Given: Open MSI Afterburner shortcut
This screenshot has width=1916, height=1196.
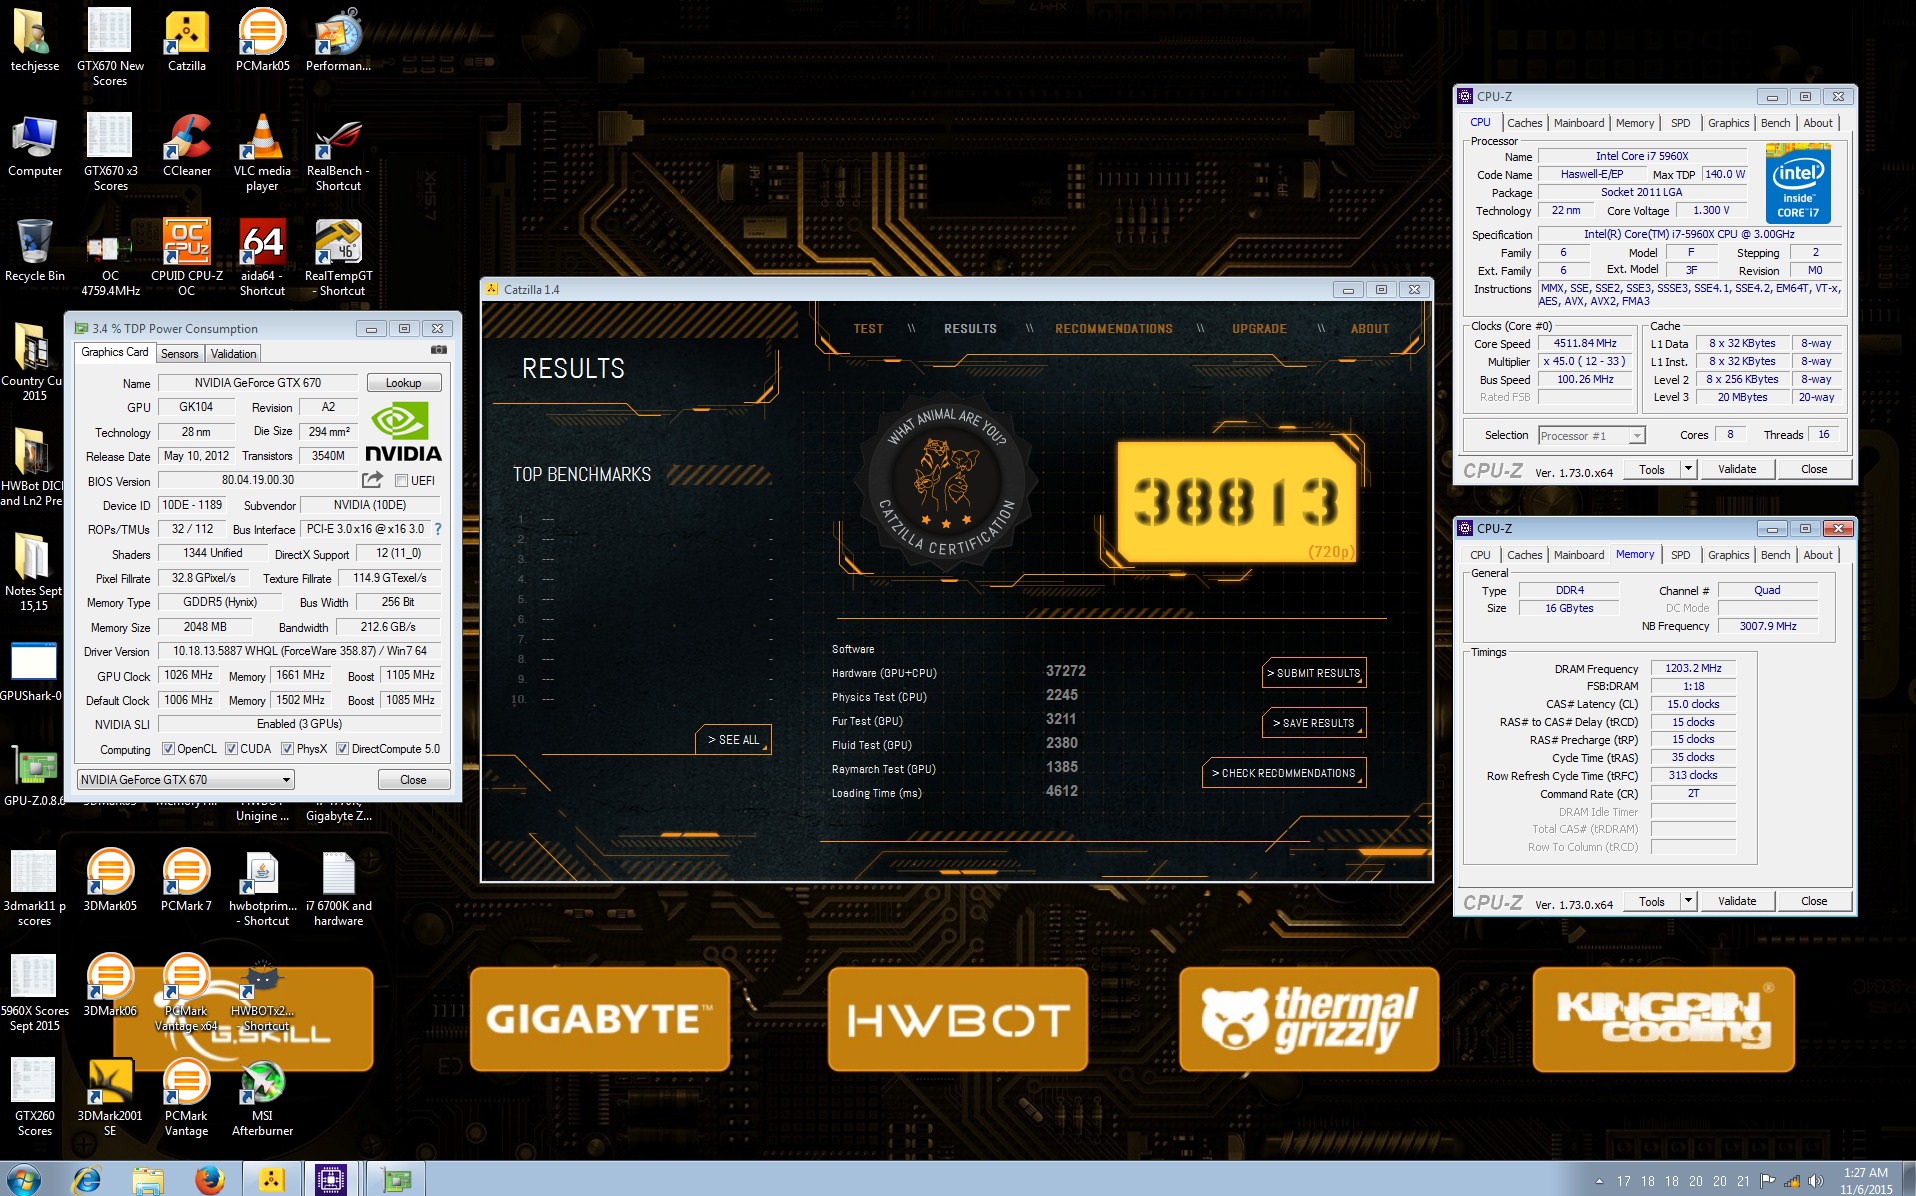Looking at the screenshot, I should [262, 1098].
